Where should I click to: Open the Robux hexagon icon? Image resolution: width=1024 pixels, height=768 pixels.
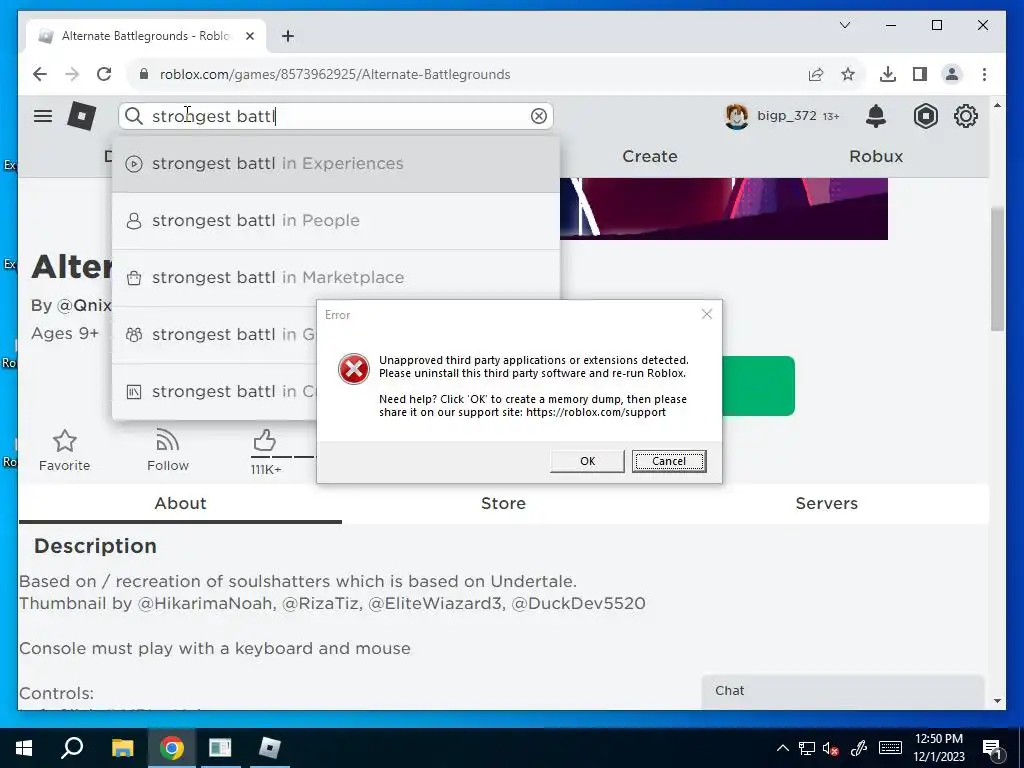(x=925, y=116)
